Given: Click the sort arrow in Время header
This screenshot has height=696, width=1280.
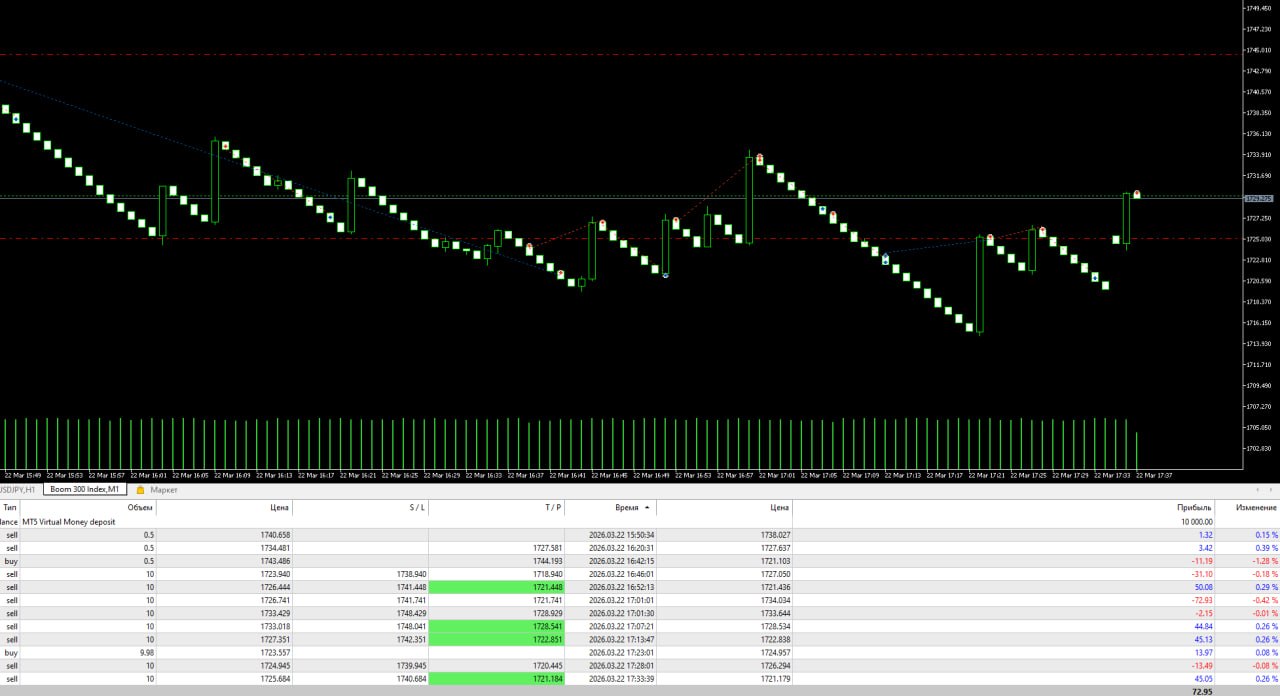Looking at the screenshot, I should [x=646, y=508].
